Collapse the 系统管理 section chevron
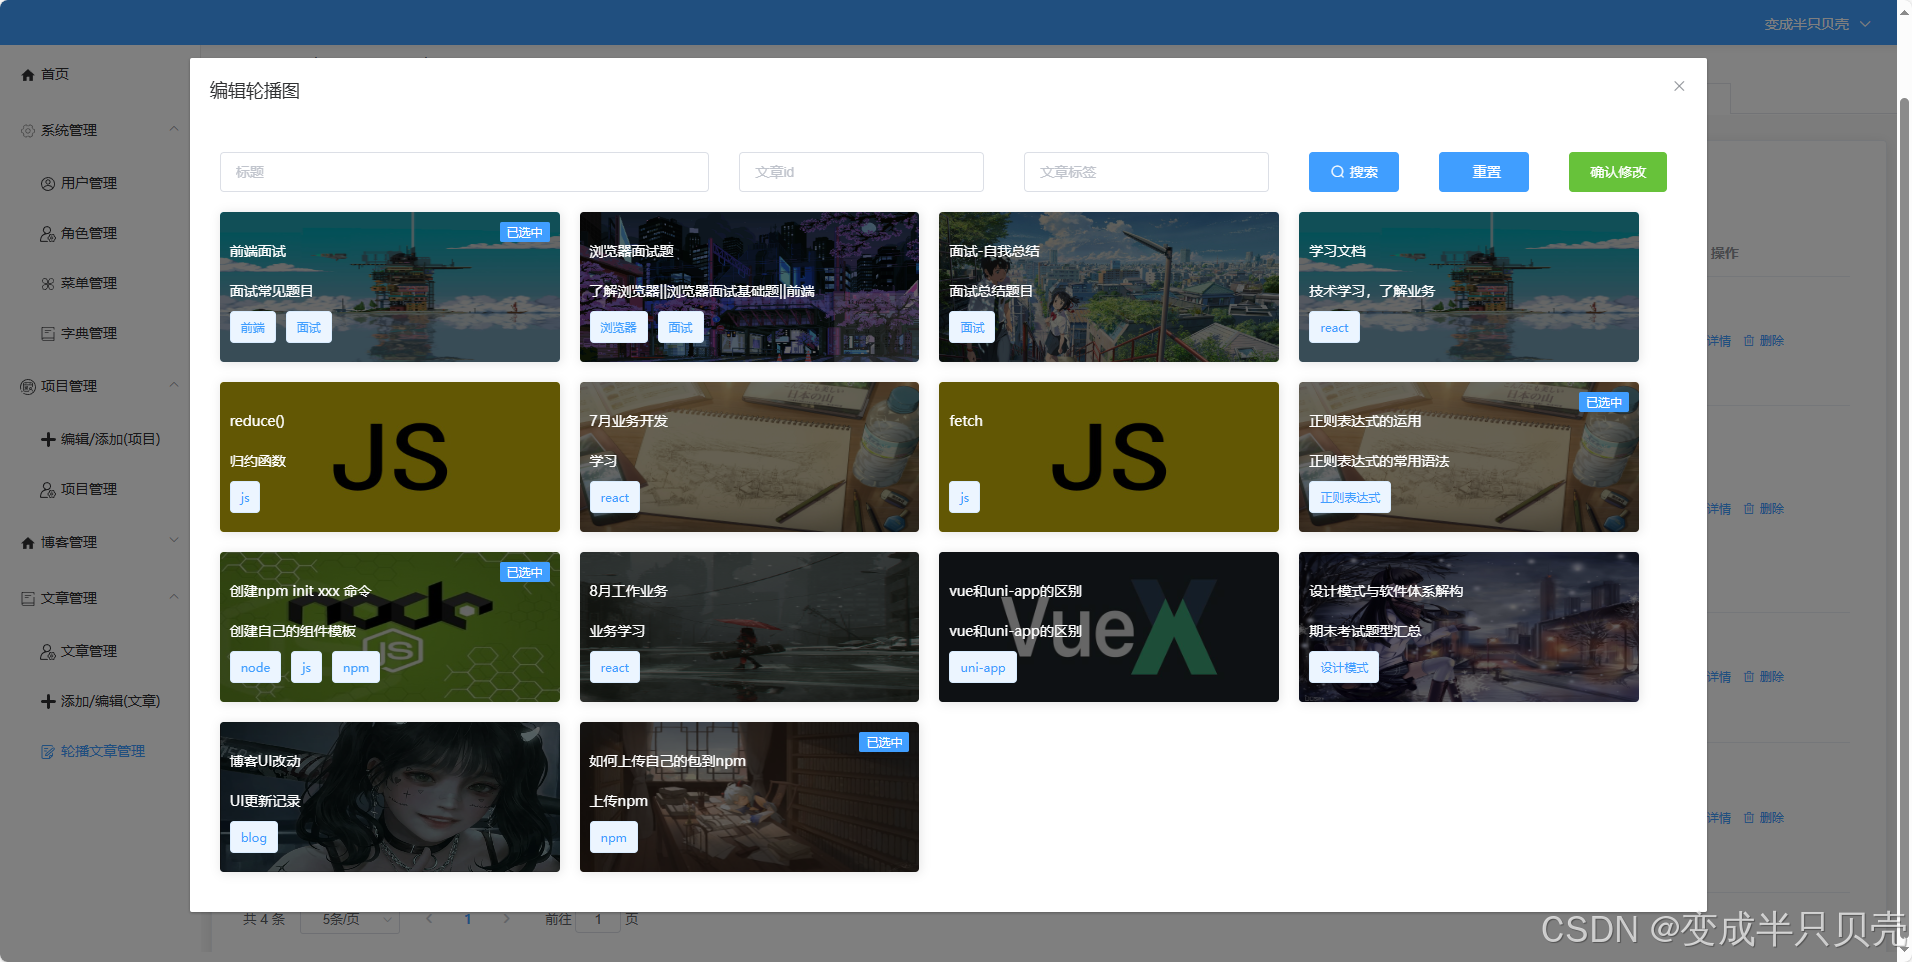Screen dimensions: 1912x962 pyautogui.click(x=174, y=128)
